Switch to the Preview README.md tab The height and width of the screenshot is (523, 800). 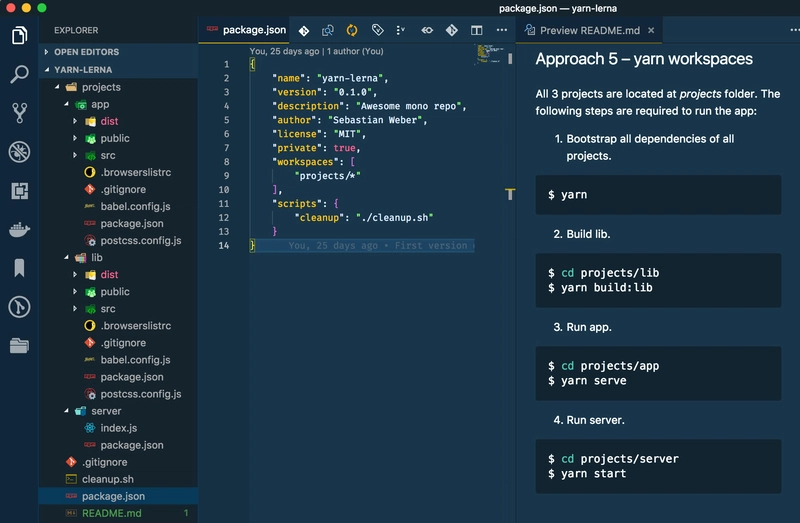589,31
